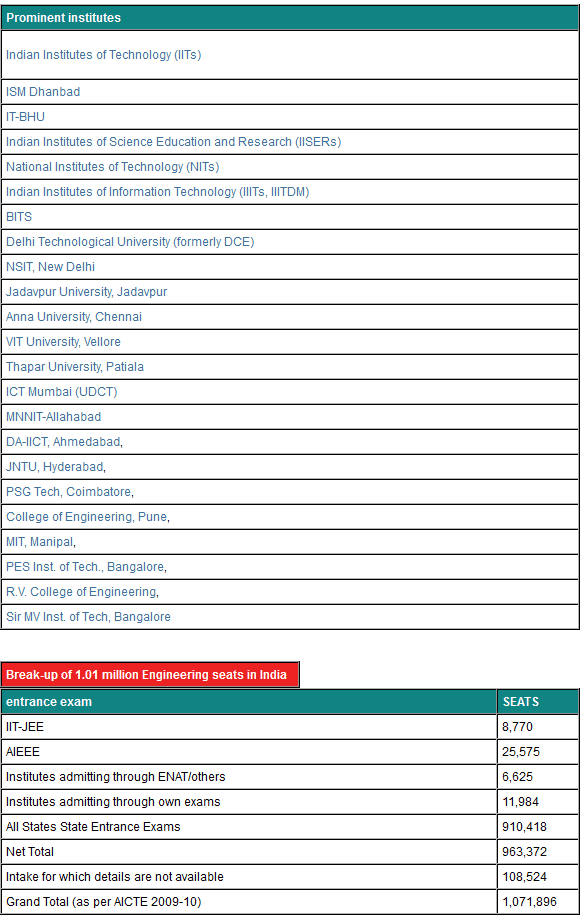This screenshot has width=580, height=923.
Task: Click the ISM Dhanbad link
Action: [x=43, y=92]
